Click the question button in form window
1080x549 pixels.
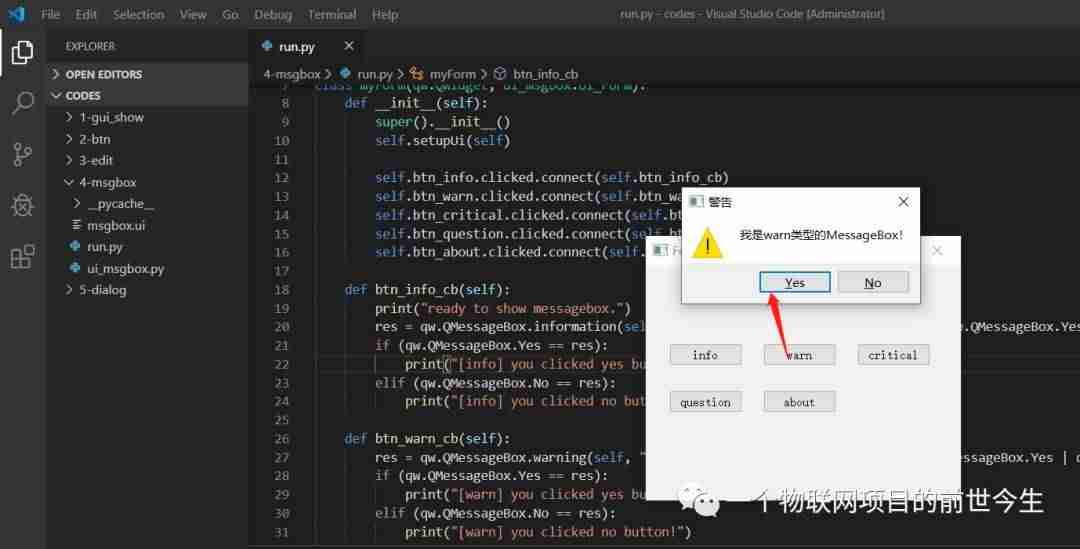tap(705, 402)
